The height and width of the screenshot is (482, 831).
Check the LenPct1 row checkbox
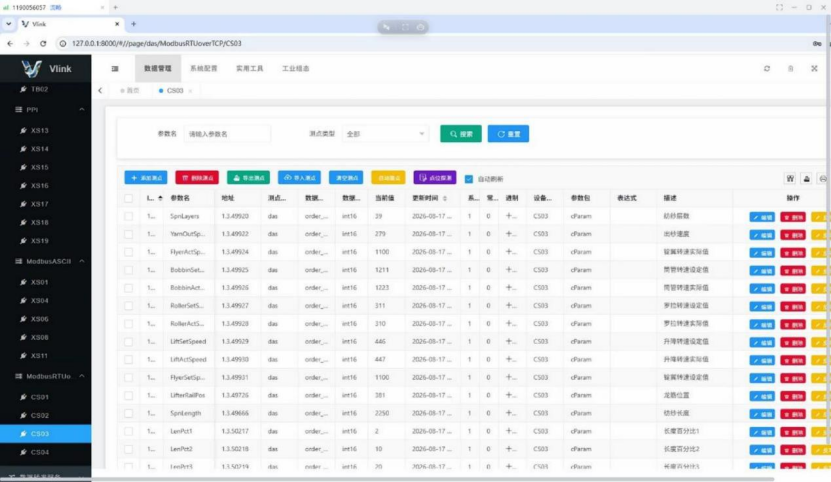coord(128,431)
